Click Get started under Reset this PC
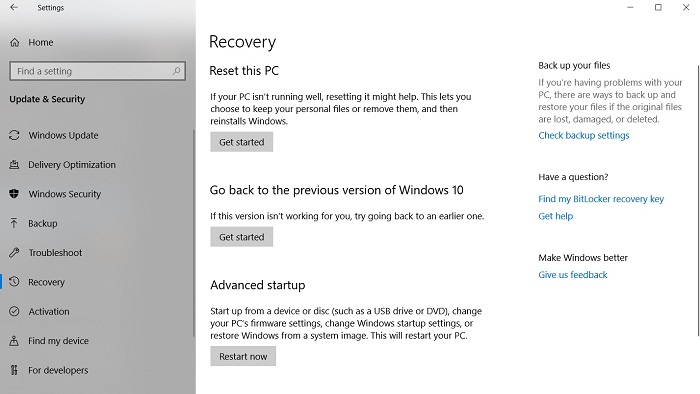This screenshot has height=394, width=700. click(x=242, y=142)
